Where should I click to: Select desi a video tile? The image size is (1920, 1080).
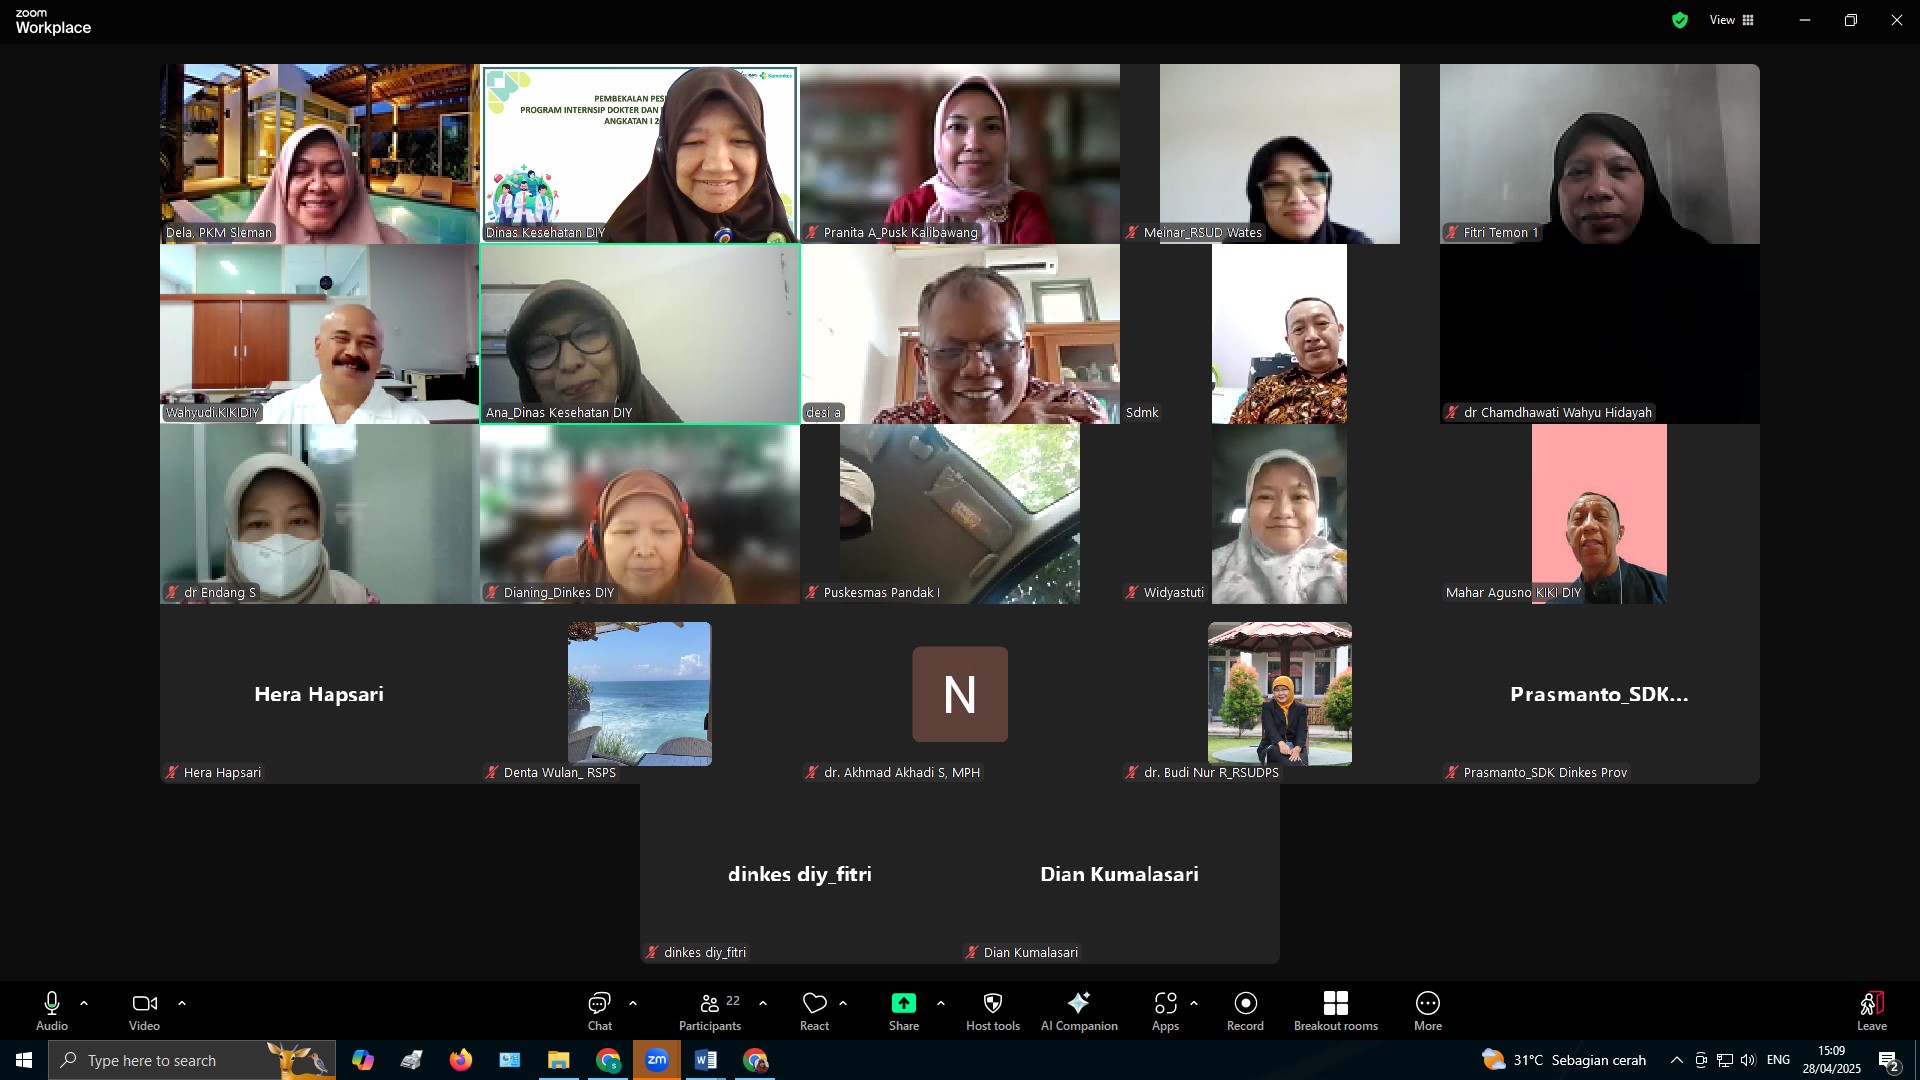click(x=960, y=334)
